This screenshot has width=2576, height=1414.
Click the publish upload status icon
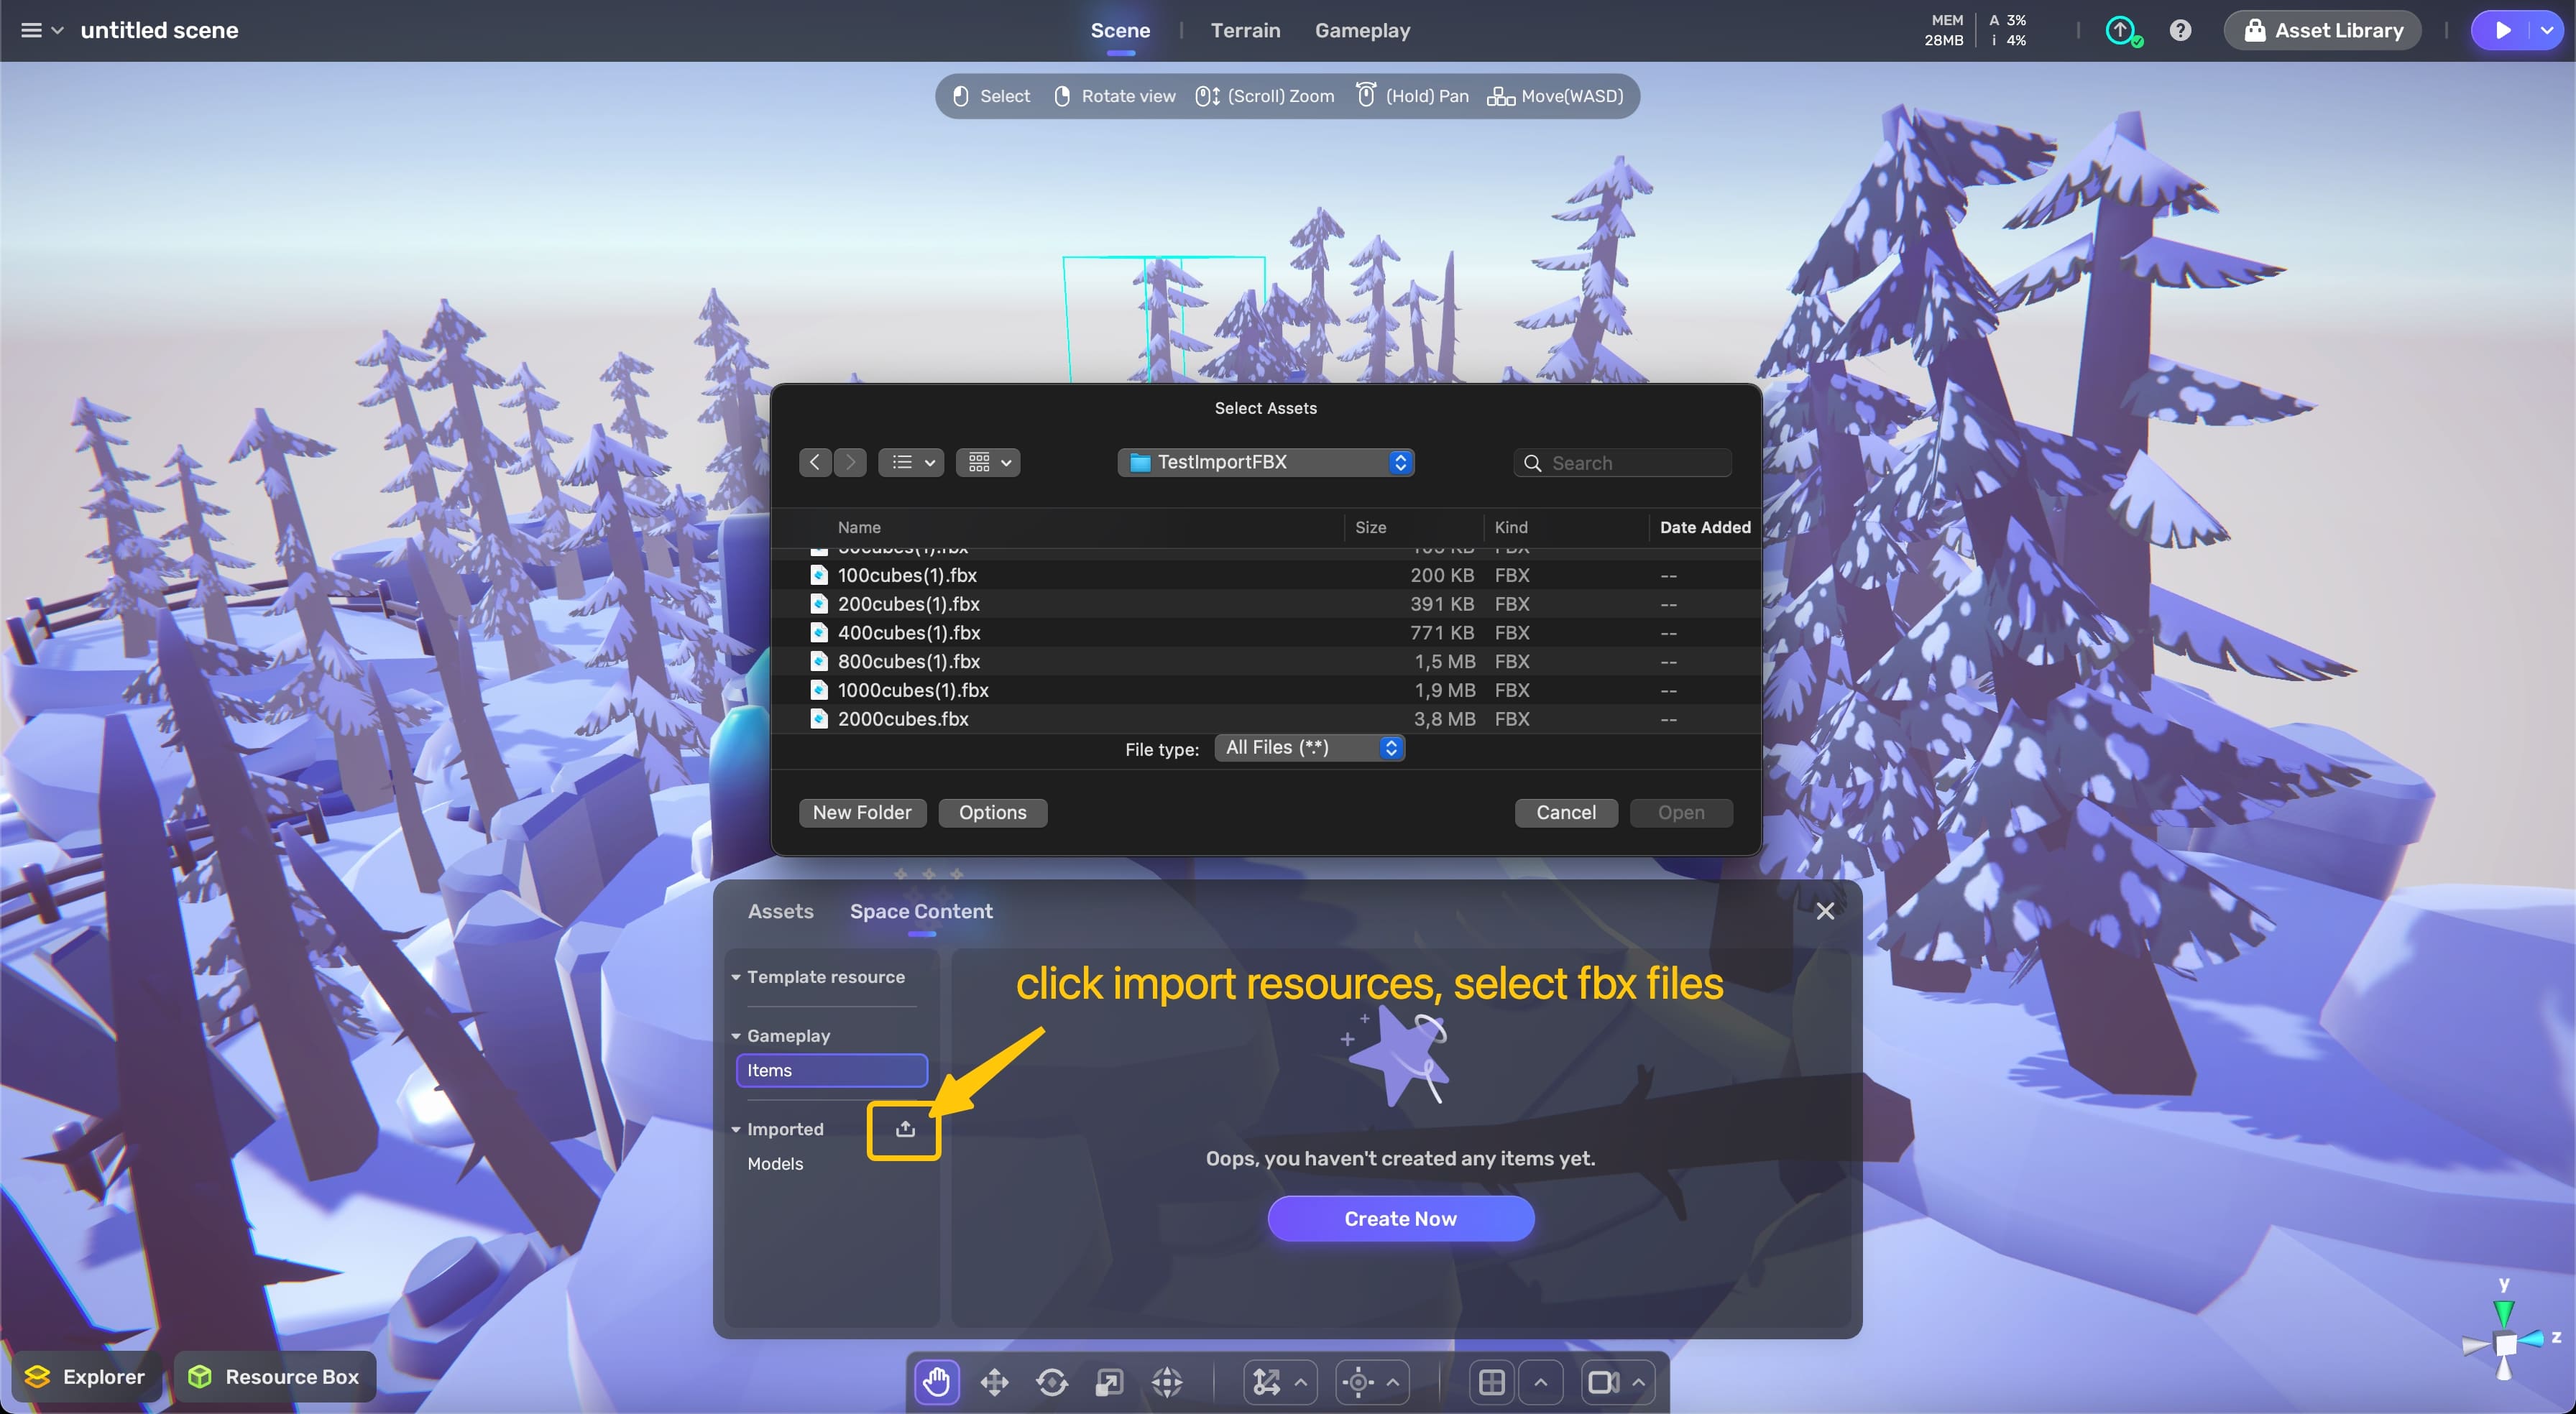click(x=2121, y=30)
